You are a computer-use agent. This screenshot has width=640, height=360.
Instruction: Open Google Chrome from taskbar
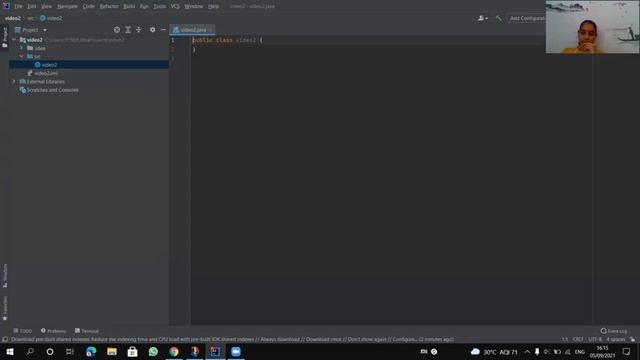(174, 351)
